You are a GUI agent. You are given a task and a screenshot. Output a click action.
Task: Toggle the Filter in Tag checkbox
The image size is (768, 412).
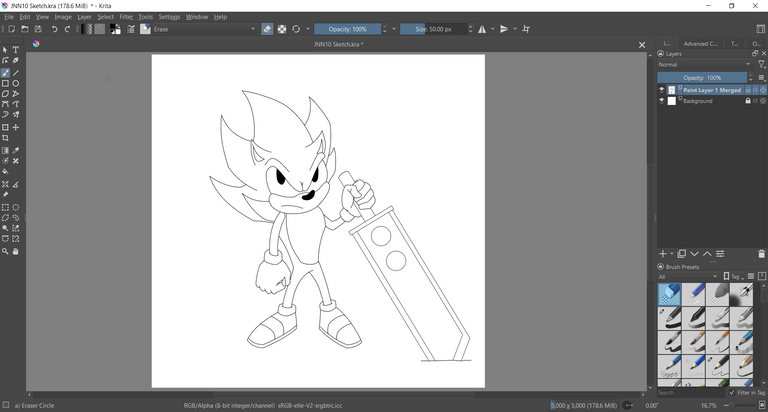click(732, 392)
